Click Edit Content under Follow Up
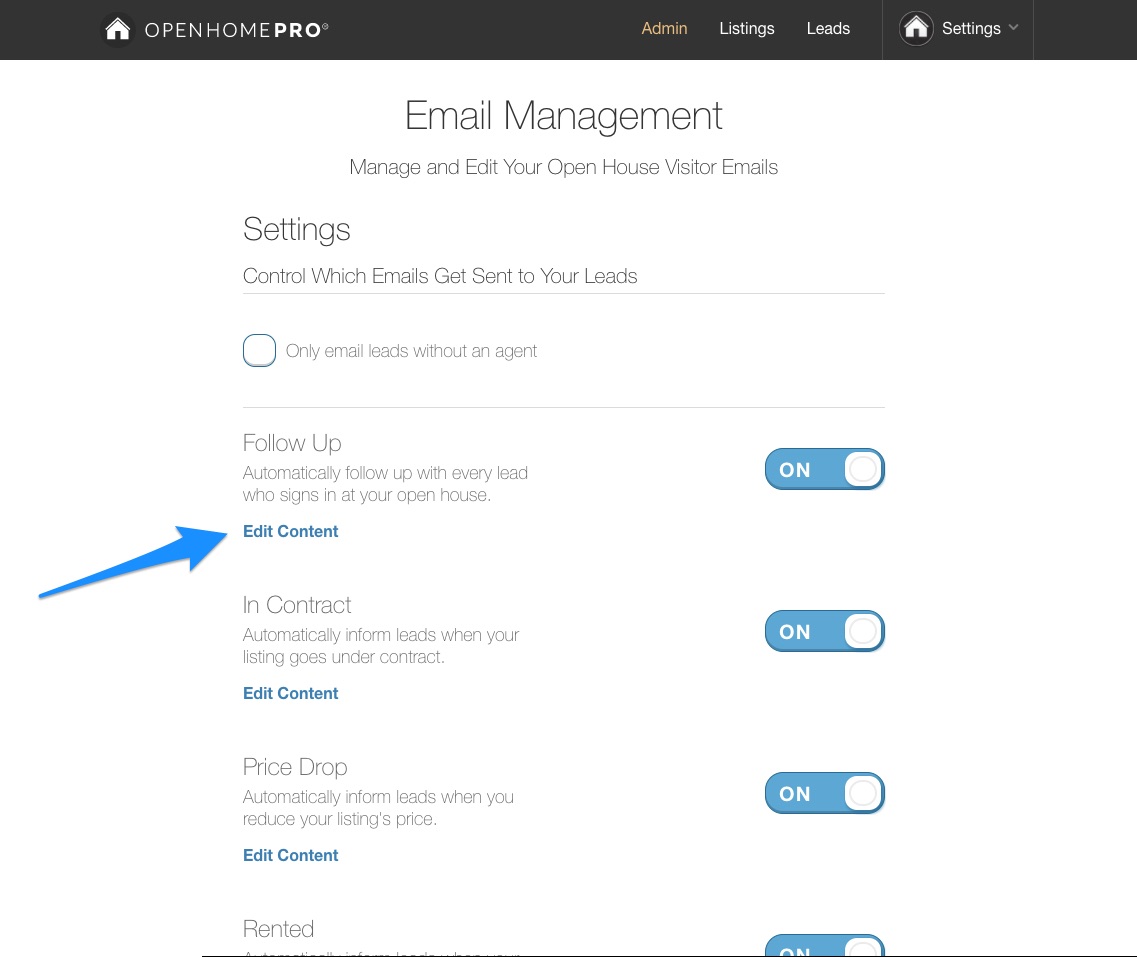The height and width of the screenshot is (957, 1137). [291, 531]
